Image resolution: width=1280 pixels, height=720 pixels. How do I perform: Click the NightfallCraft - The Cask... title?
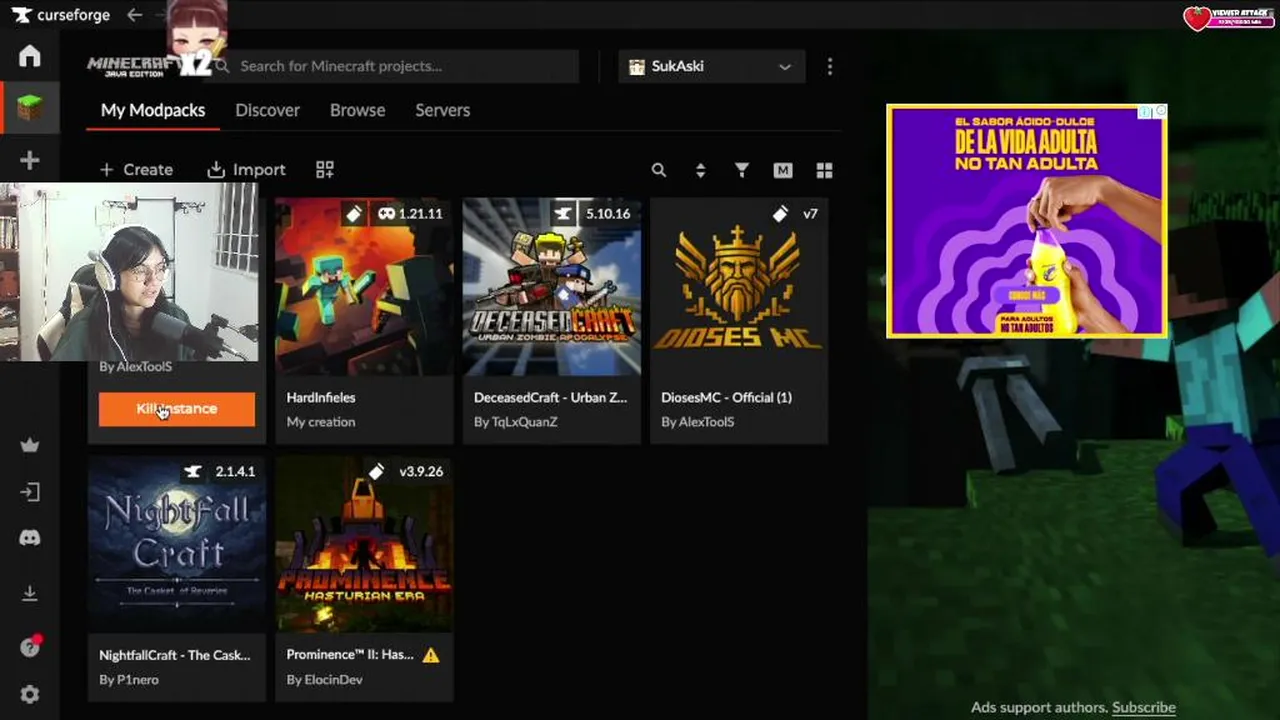click(x=175, y=655)
